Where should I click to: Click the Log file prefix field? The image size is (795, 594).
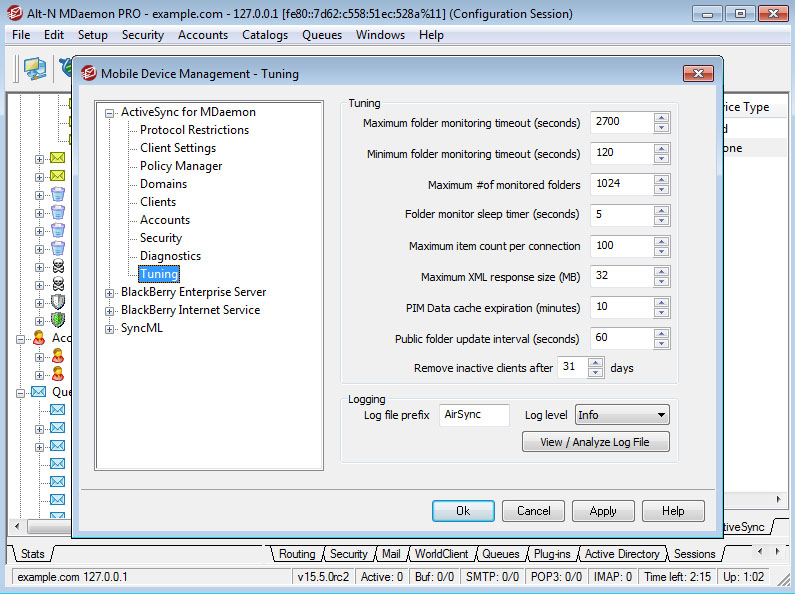pos(474,415)
